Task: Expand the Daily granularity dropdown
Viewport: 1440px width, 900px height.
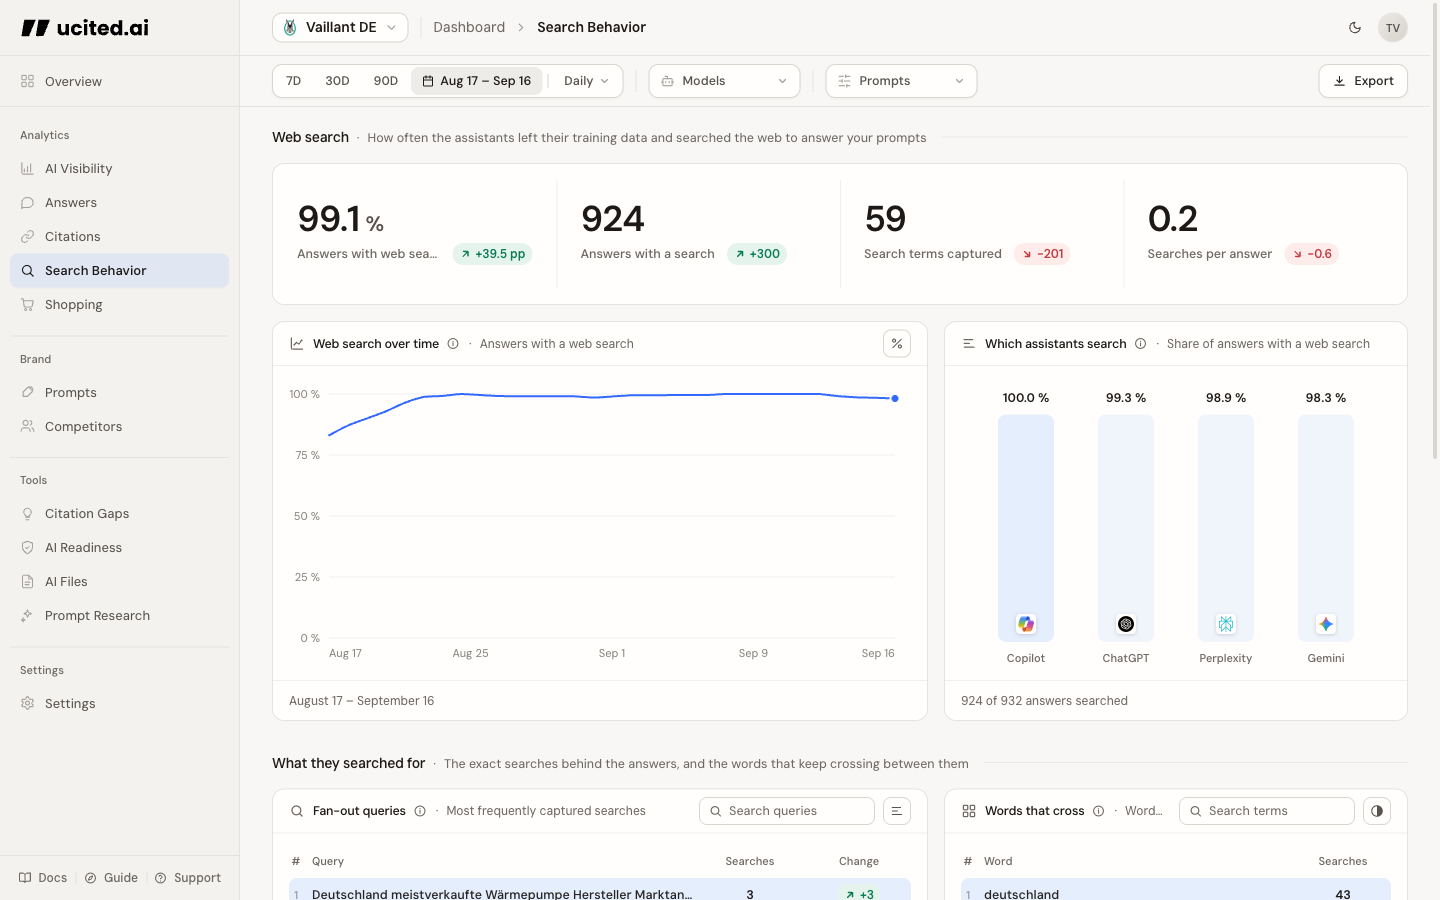Action: (x=586, y=81)
